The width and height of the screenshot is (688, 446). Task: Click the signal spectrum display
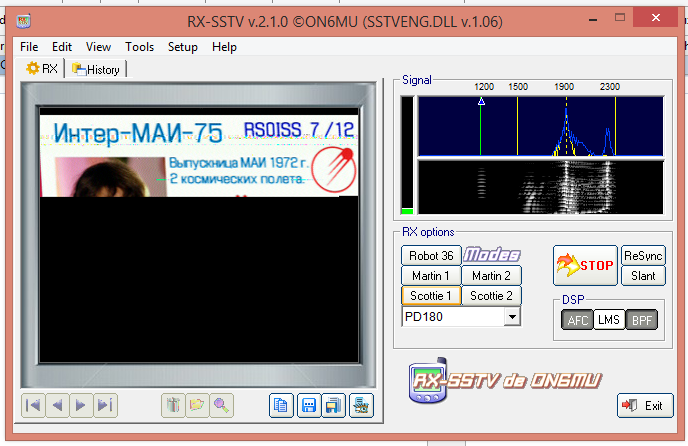coord(541,126)
